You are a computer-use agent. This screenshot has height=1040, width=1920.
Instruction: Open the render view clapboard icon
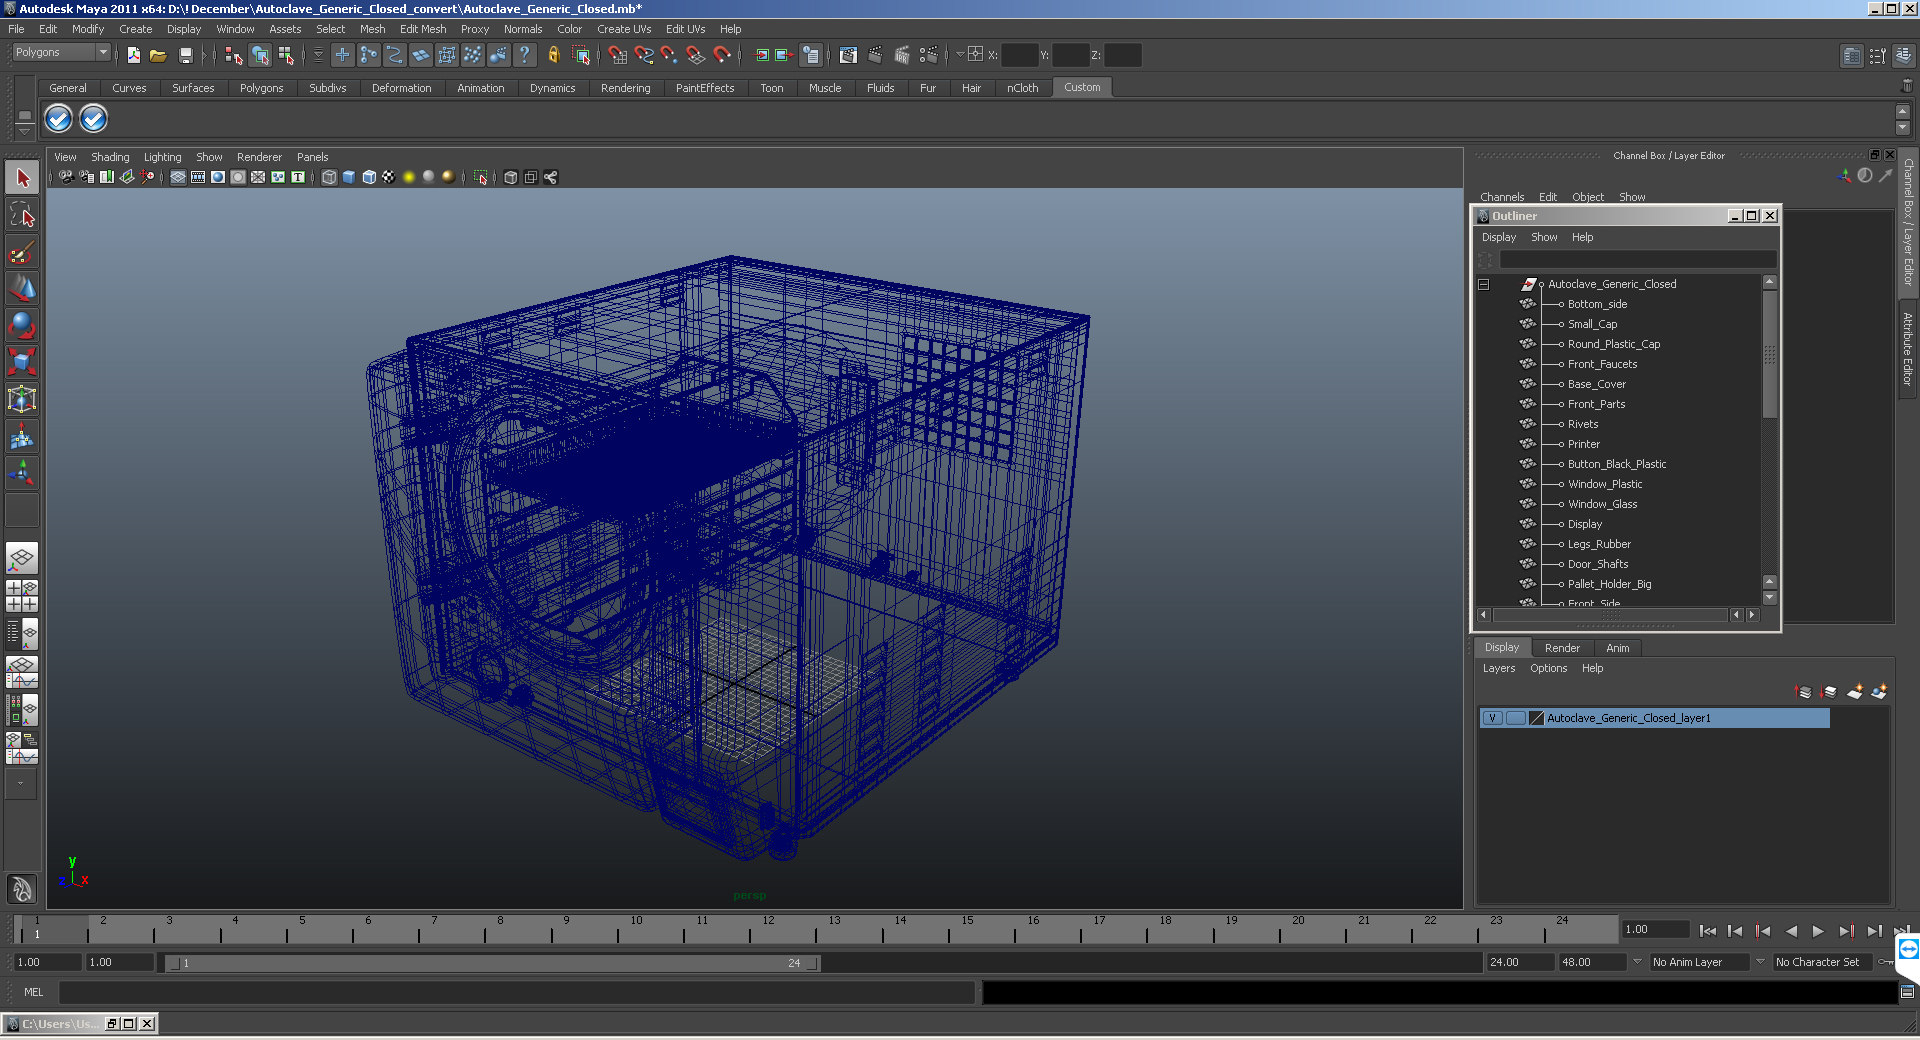849,55
